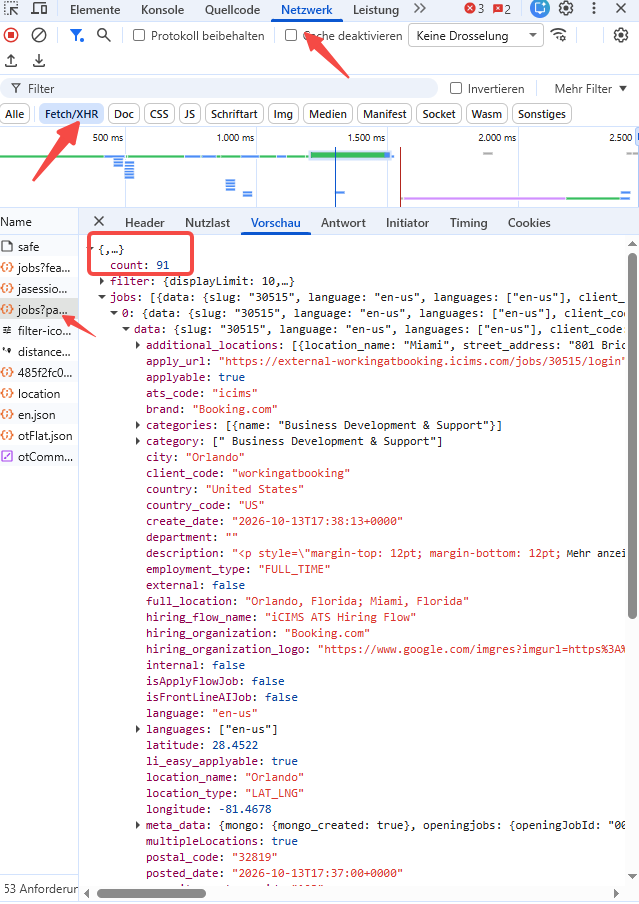639x904 pixels.
Task: Toggle the network filter funnel icon
Action: click(x=76, y=36)
